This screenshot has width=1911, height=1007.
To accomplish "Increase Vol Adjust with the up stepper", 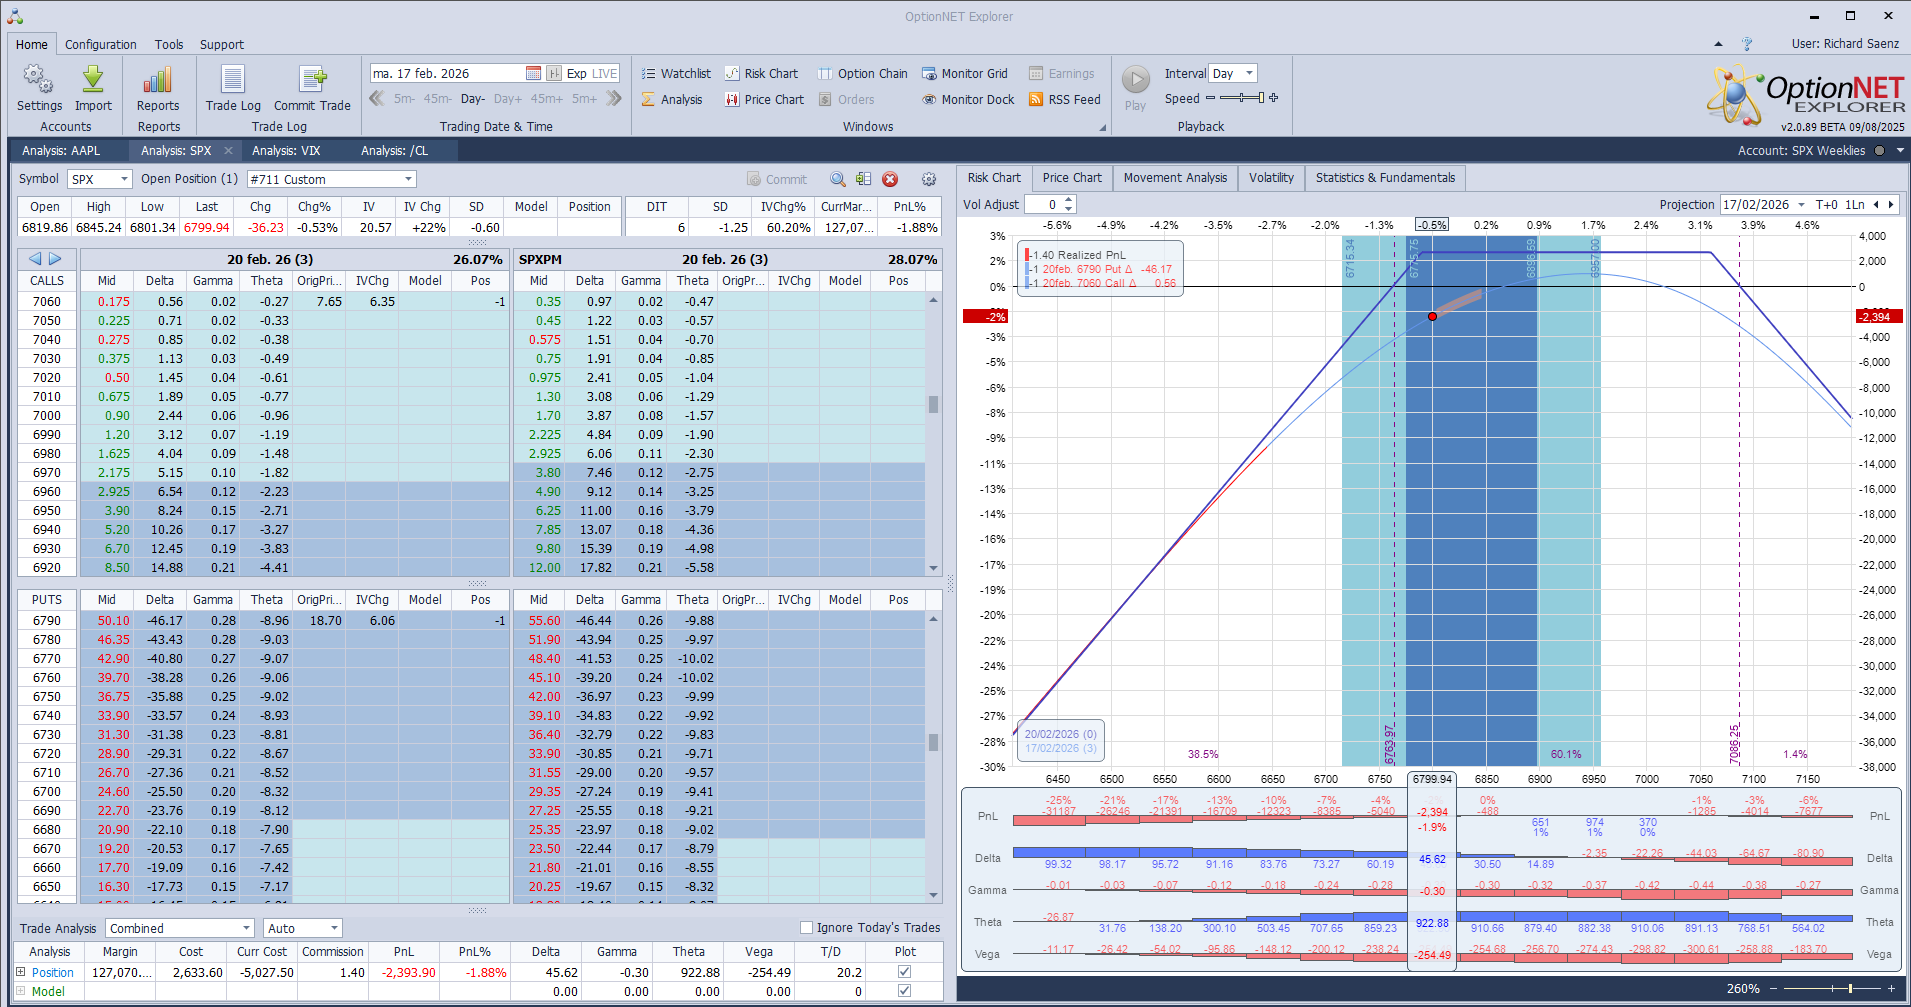I will tap(1069, 200).
